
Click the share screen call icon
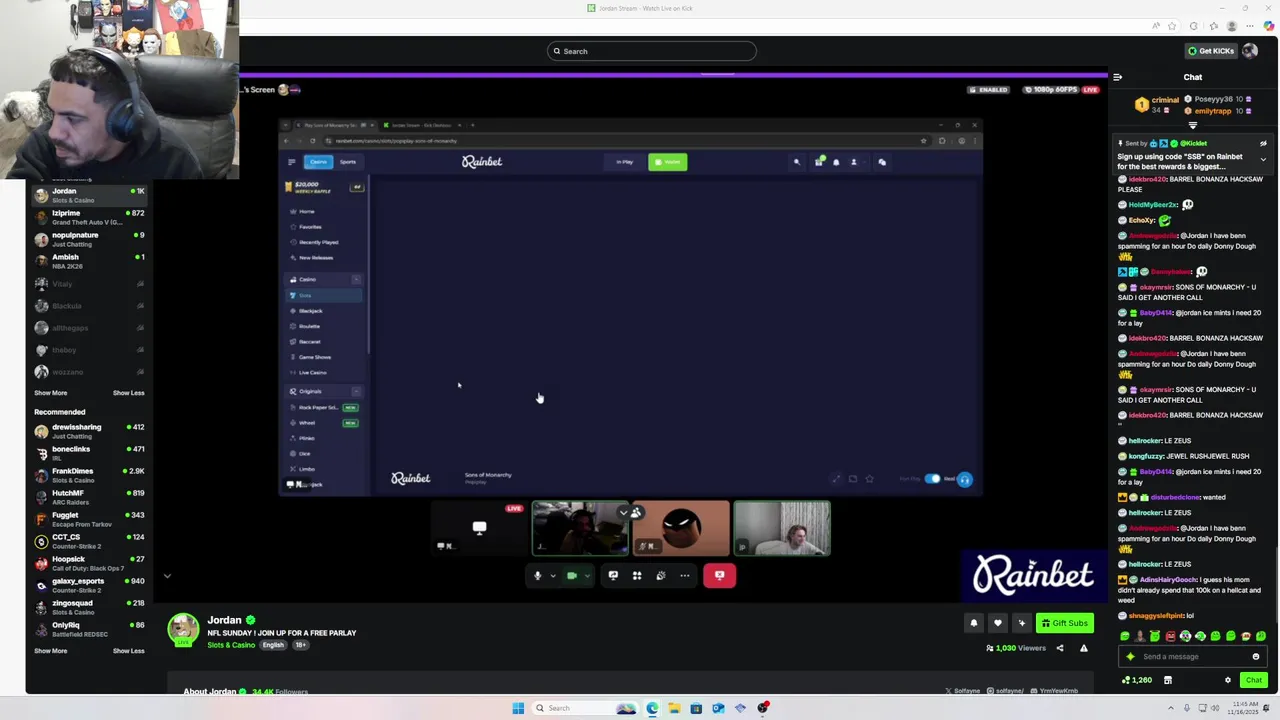[613, 575]
